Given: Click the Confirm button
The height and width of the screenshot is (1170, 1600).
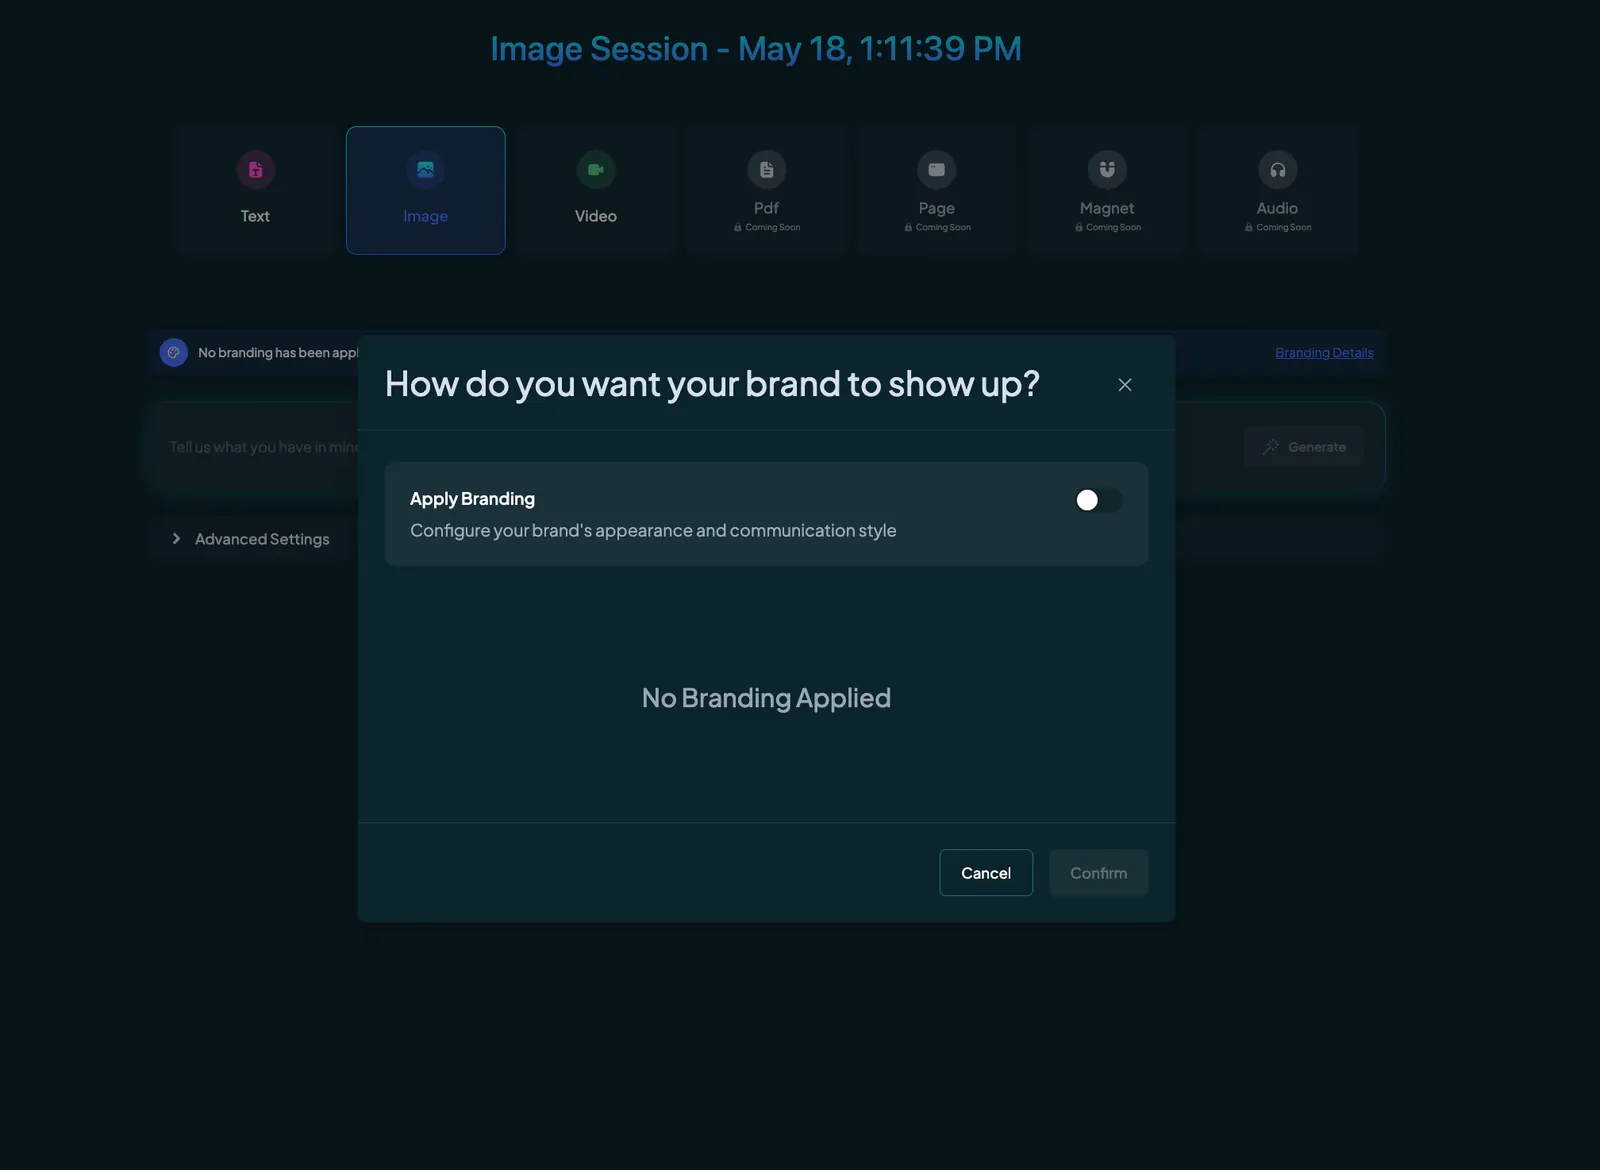Looking at the screenshot, I should tap(1098, 873).
